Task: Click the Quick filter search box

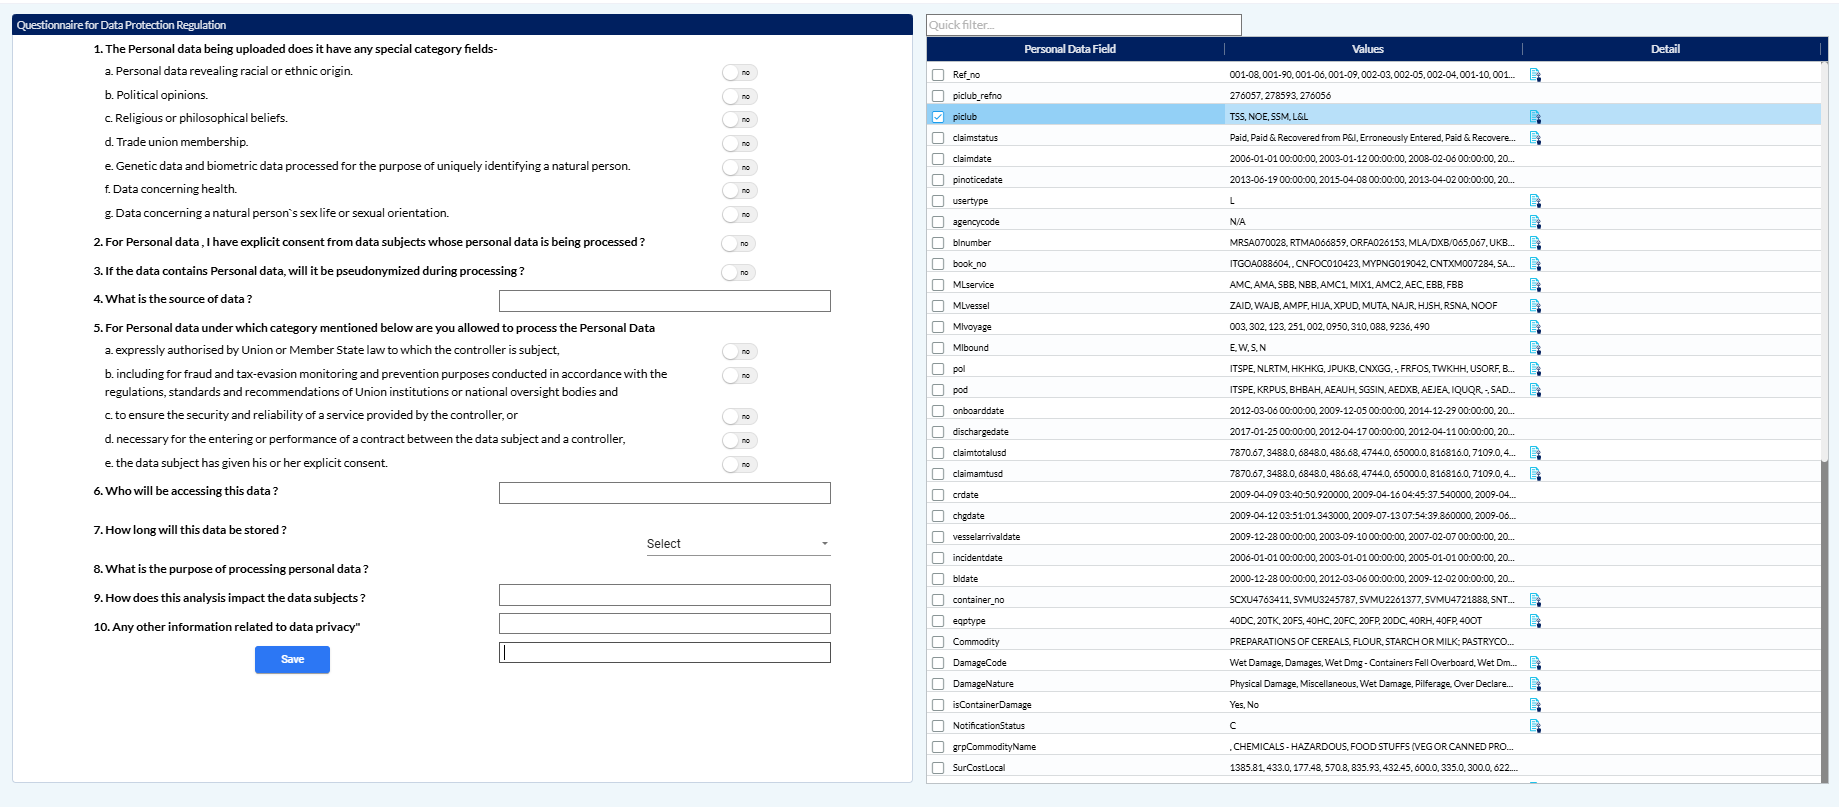Action: click(1083, 25)
